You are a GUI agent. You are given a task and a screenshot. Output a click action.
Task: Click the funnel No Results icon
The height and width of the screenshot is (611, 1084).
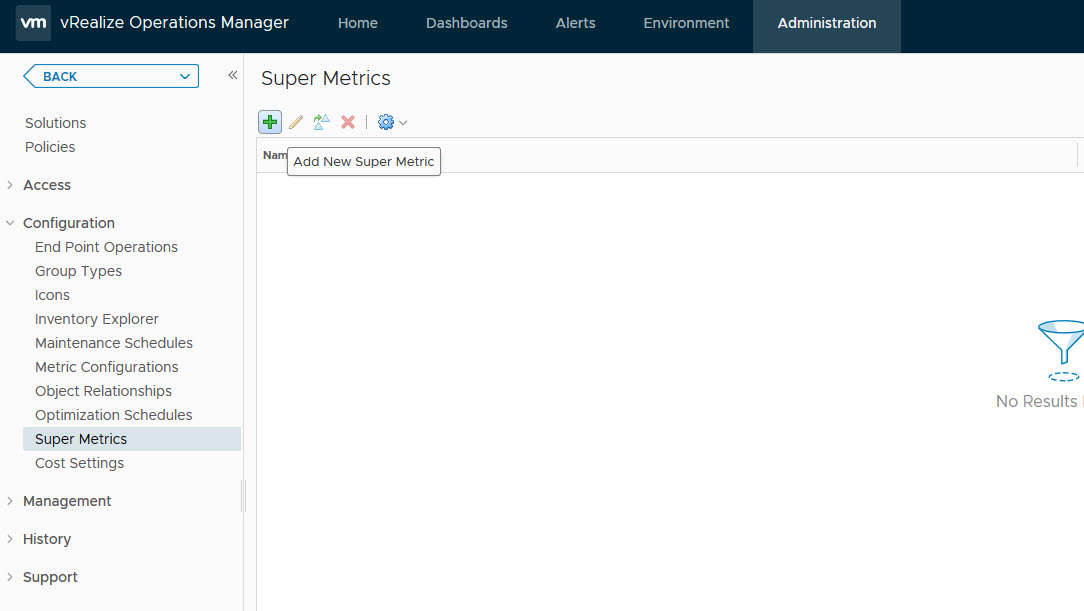point(1062,349)
